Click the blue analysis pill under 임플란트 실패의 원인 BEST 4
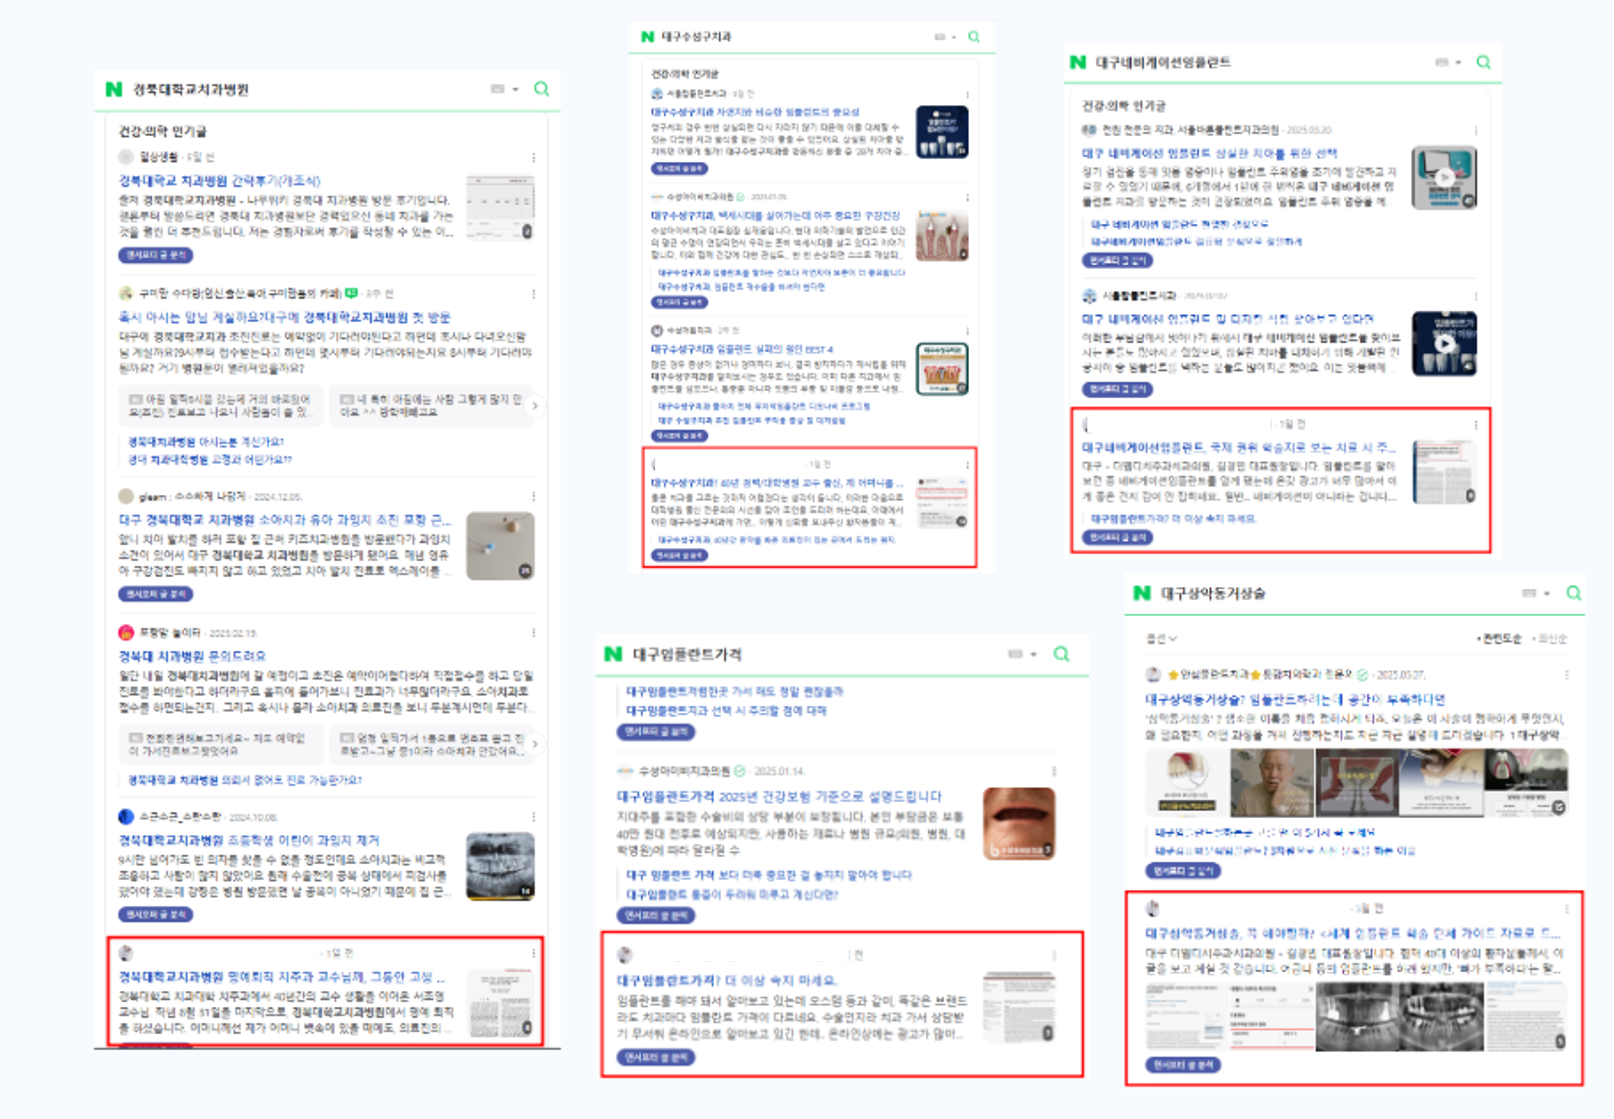1614x1119 pixels. tap(679, 436)
